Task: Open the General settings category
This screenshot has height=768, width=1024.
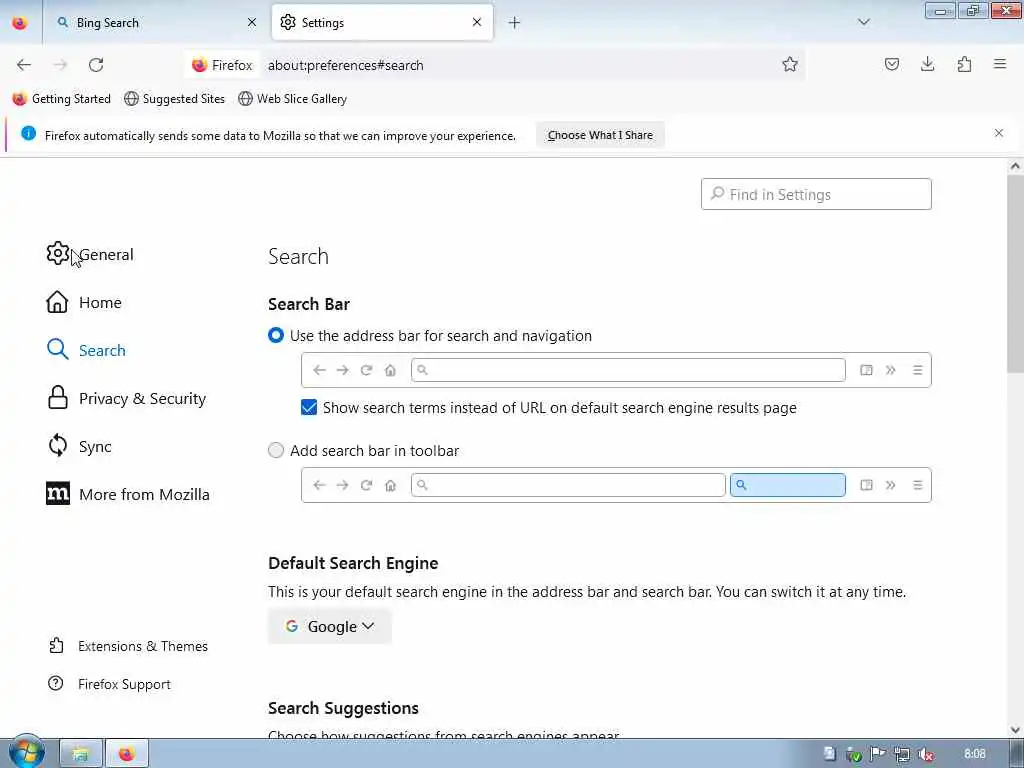Action: pyautogui.click(x=90, y=254)
